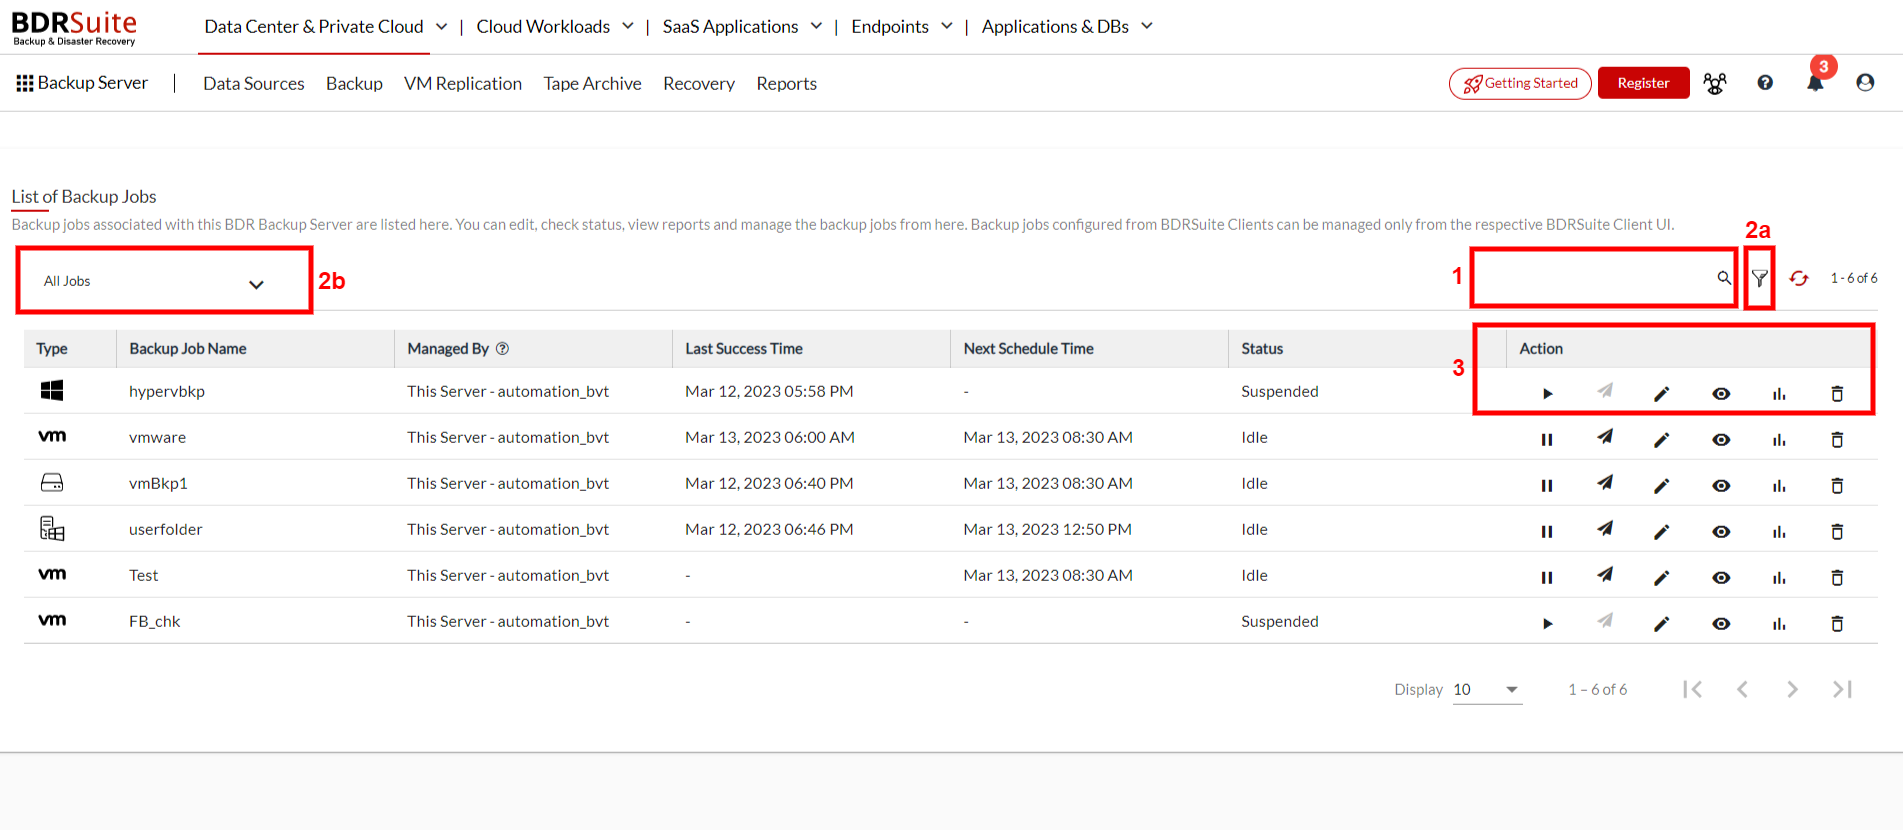Pause the Test backup job
Viewport: 1903px width, 830px height.
[1547, 578]
